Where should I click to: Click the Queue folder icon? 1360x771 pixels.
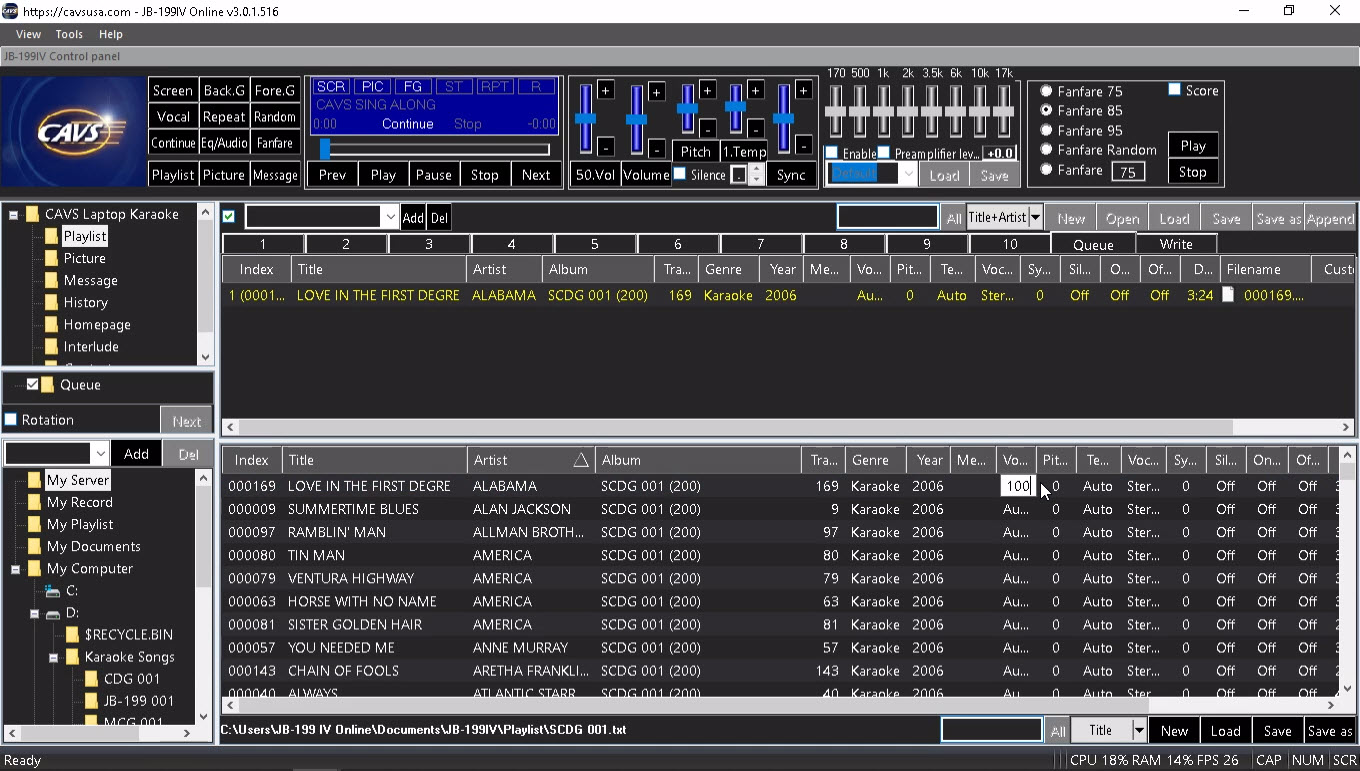pyautogui.click(x=48, y=384)
